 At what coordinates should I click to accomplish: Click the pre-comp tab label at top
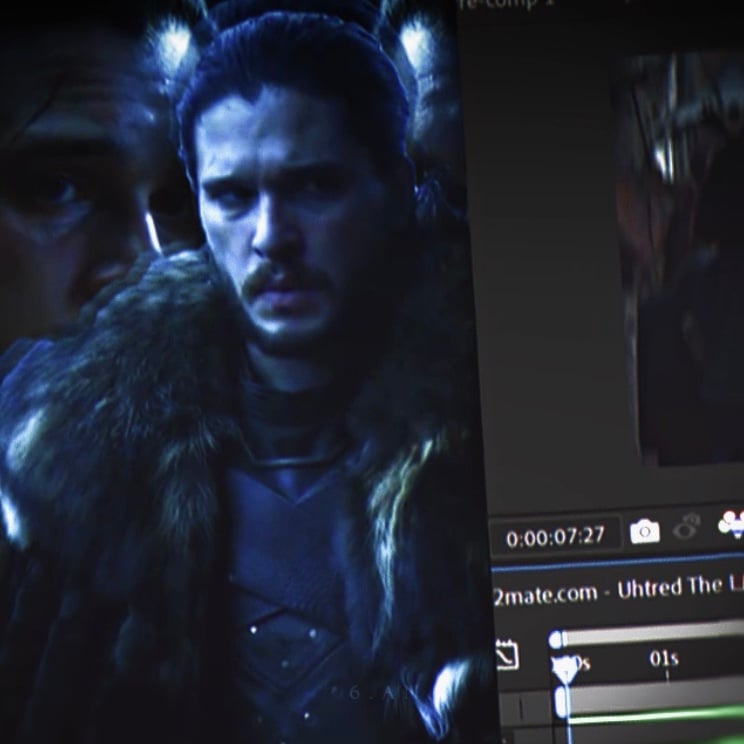(506, 4)
